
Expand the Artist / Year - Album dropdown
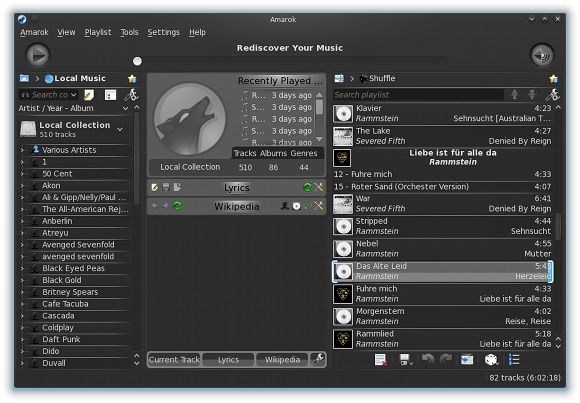(125, 108)
